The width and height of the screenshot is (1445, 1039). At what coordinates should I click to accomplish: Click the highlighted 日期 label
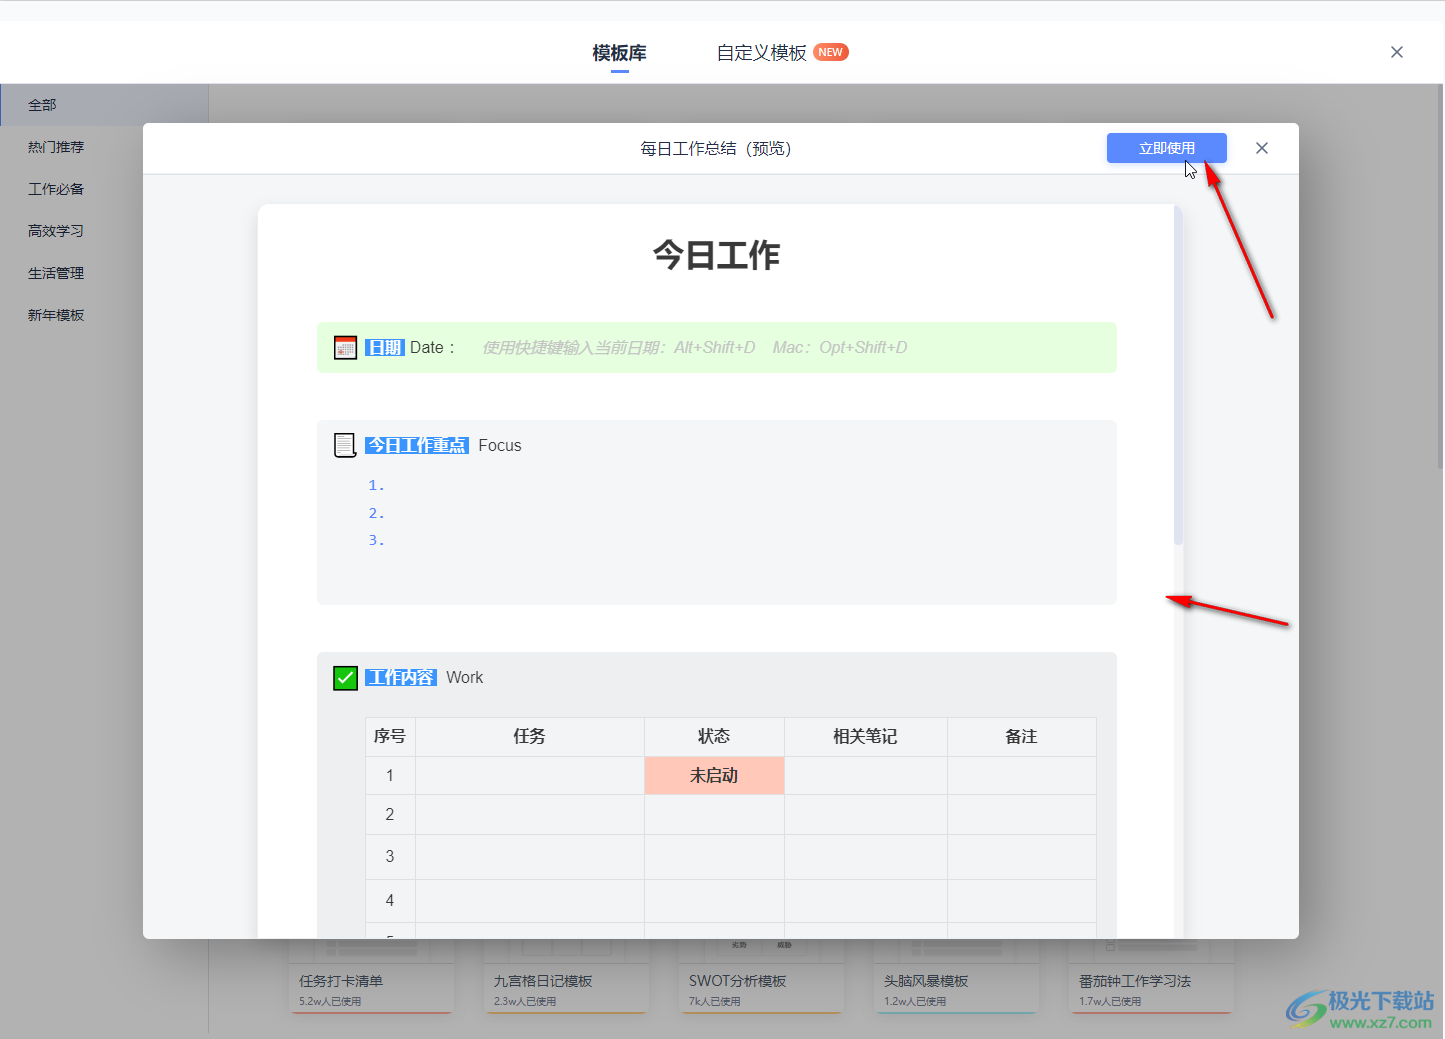point(385,347)
